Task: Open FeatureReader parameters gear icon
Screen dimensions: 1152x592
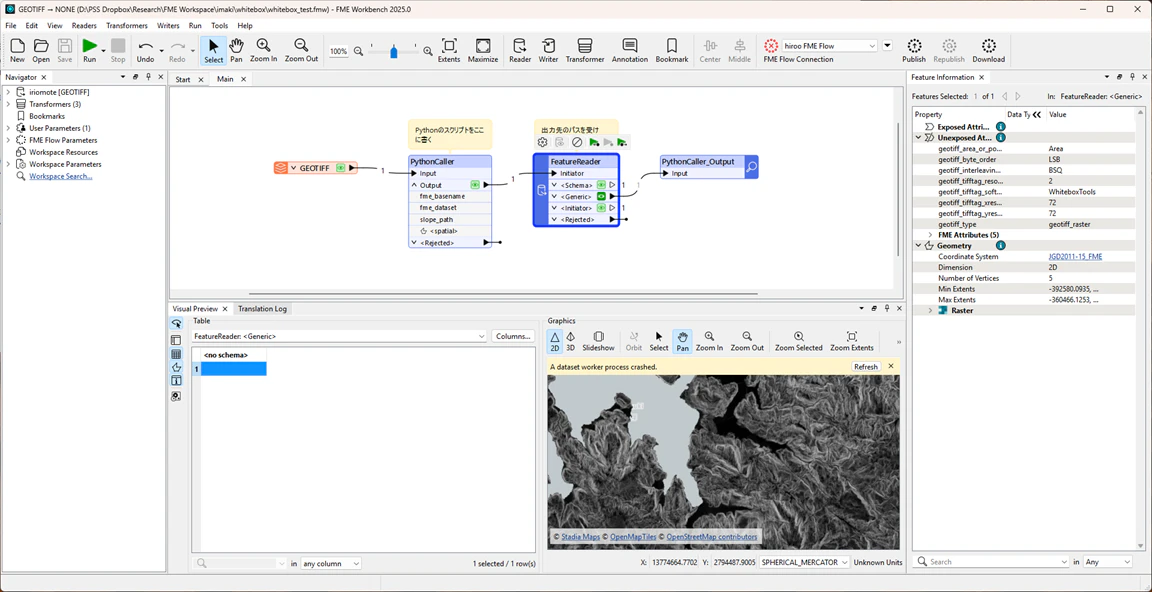Action: tap(542, 142)
